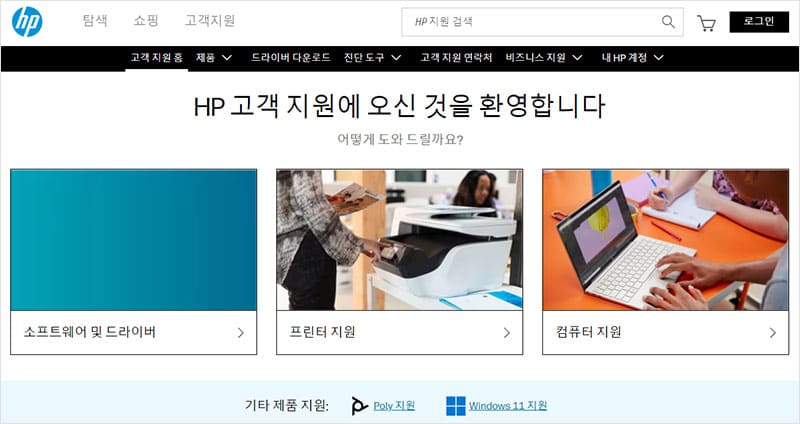Screen dimensions: 800x424
Task: Open the 탐색 top menu
Action: coord(95,21)
